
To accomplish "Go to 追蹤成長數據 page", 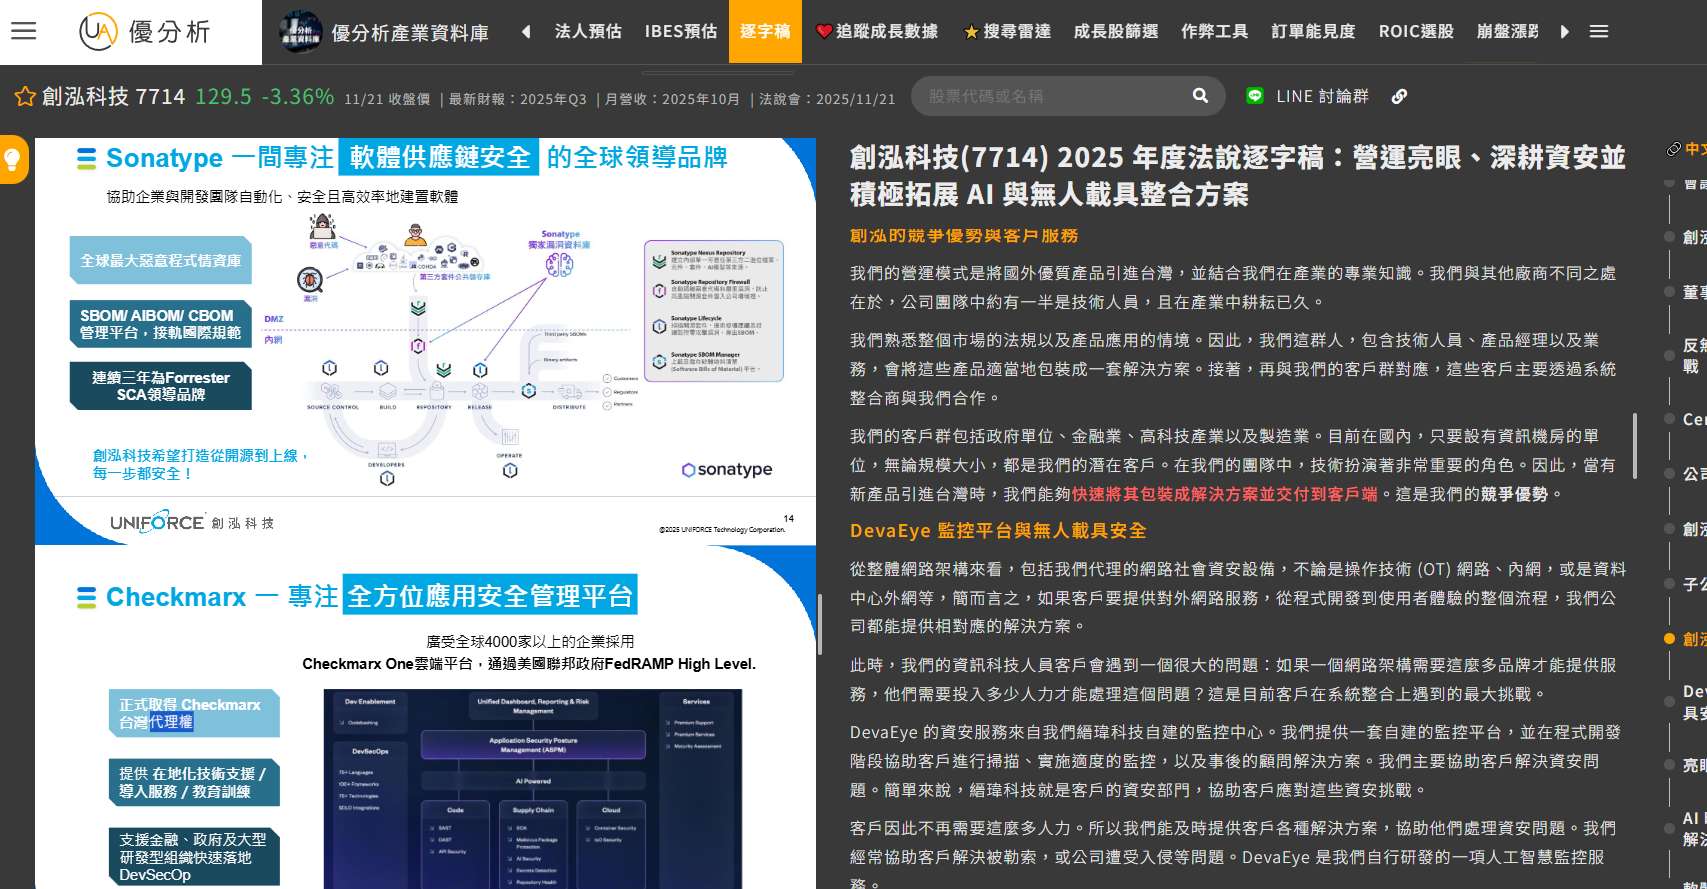I will [877, 32].
